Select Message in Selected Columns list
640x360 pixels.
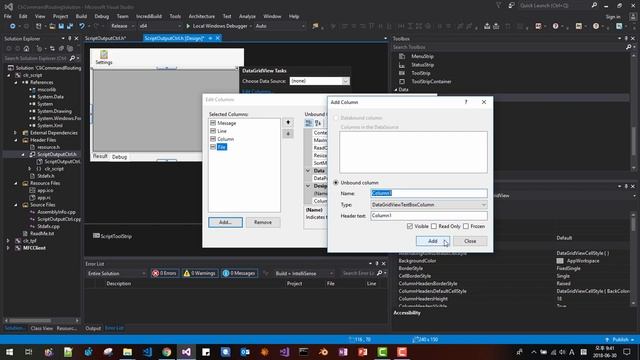click(x=227, y=123)
